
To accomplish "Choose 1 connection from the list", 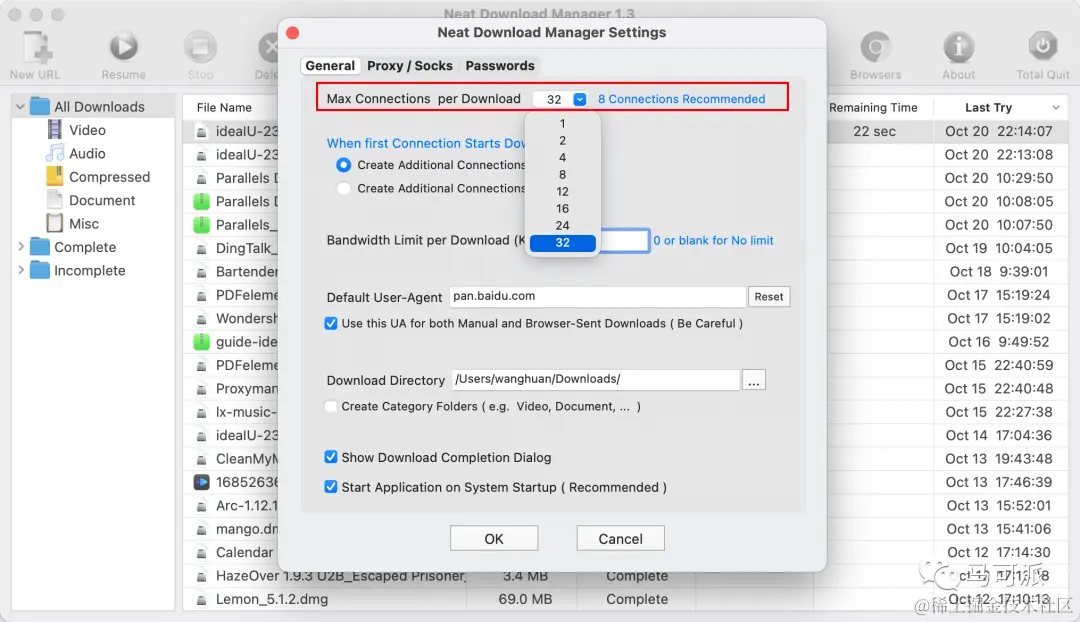I will click(x=563, y=124).
